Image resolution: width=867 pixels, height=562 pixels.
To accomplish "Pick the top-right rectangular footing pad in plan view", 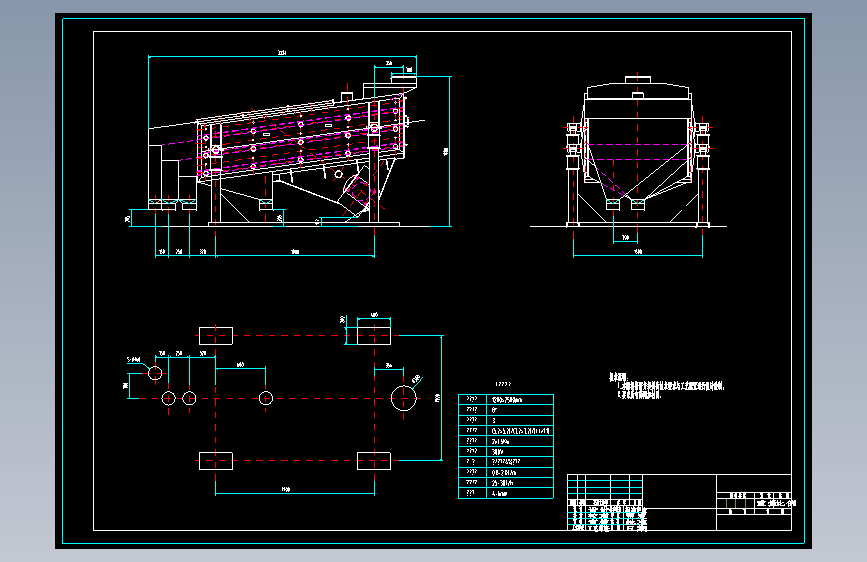I will [x=374, y=336].
